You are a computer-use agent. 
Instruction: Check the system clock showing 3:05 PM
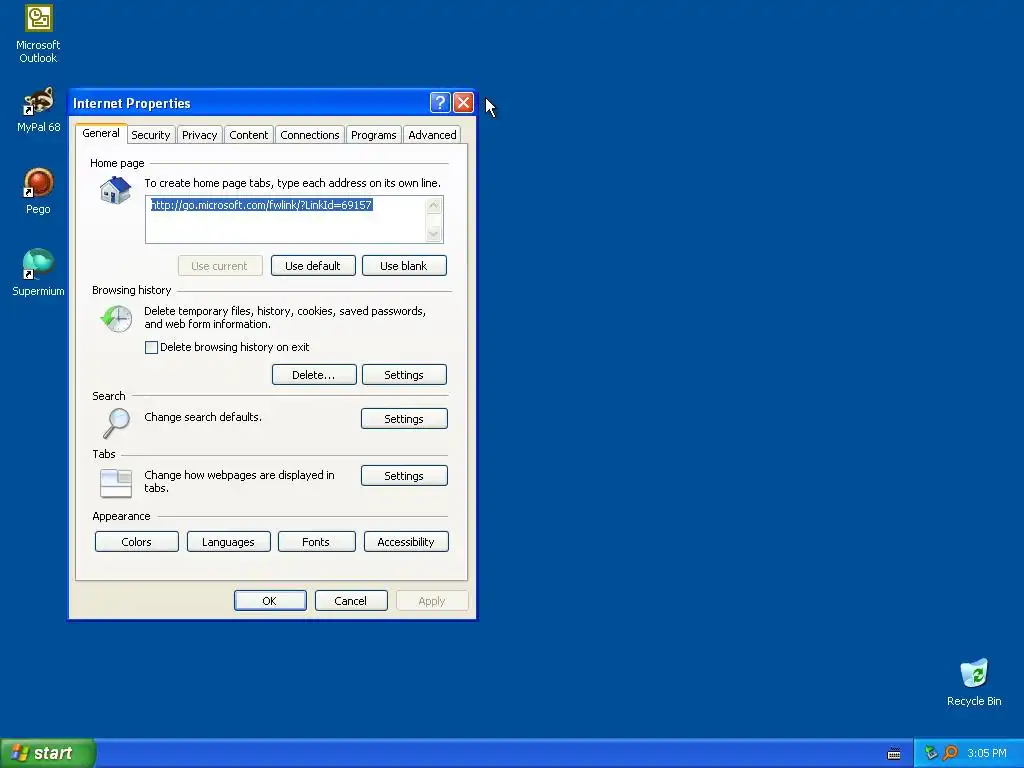[x=987, y=753]
